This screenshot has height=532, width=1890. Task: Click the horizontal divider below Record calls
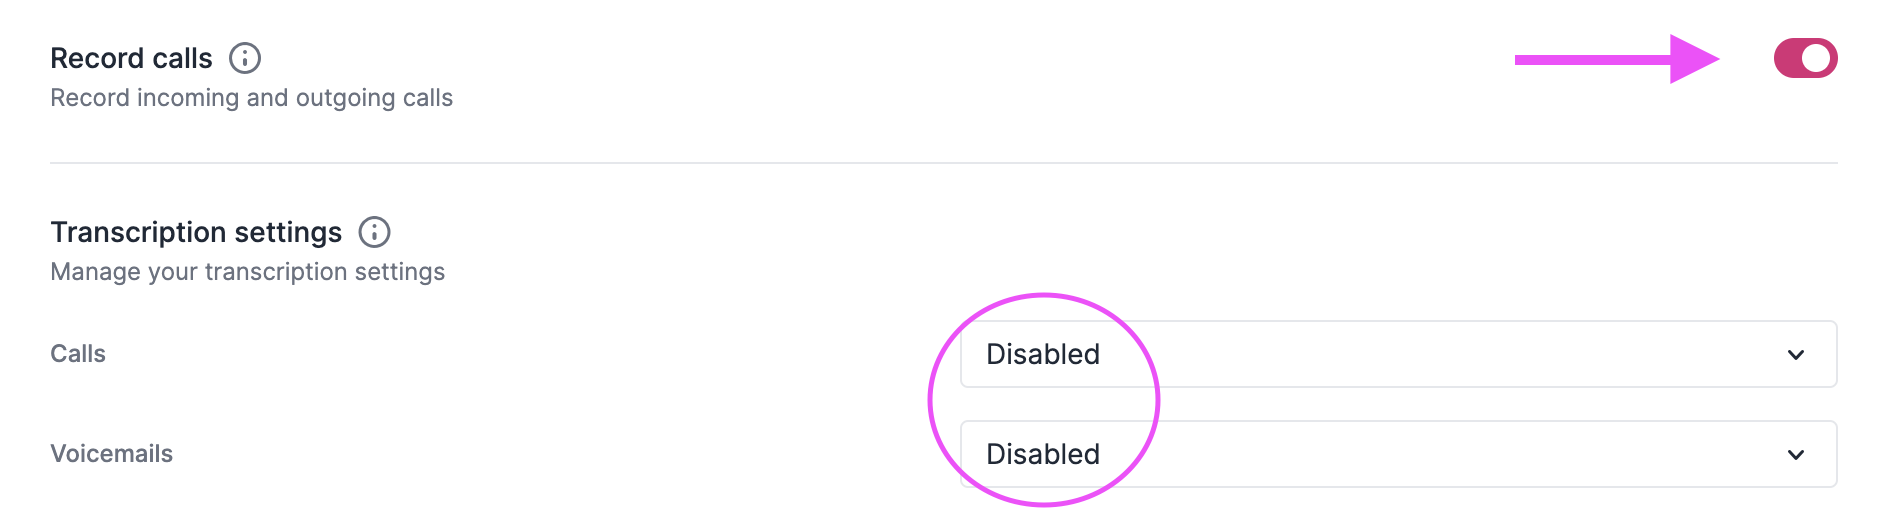(943, 162)
